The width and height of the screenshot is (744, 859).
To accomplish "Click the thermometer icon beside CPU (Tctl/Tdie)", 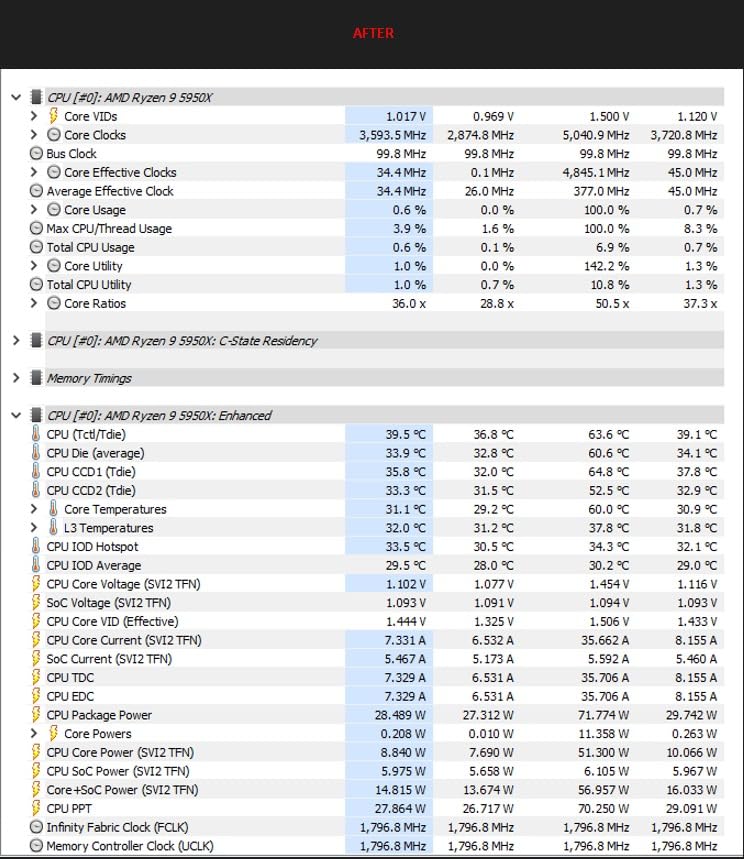I will (x=36, y=434).
